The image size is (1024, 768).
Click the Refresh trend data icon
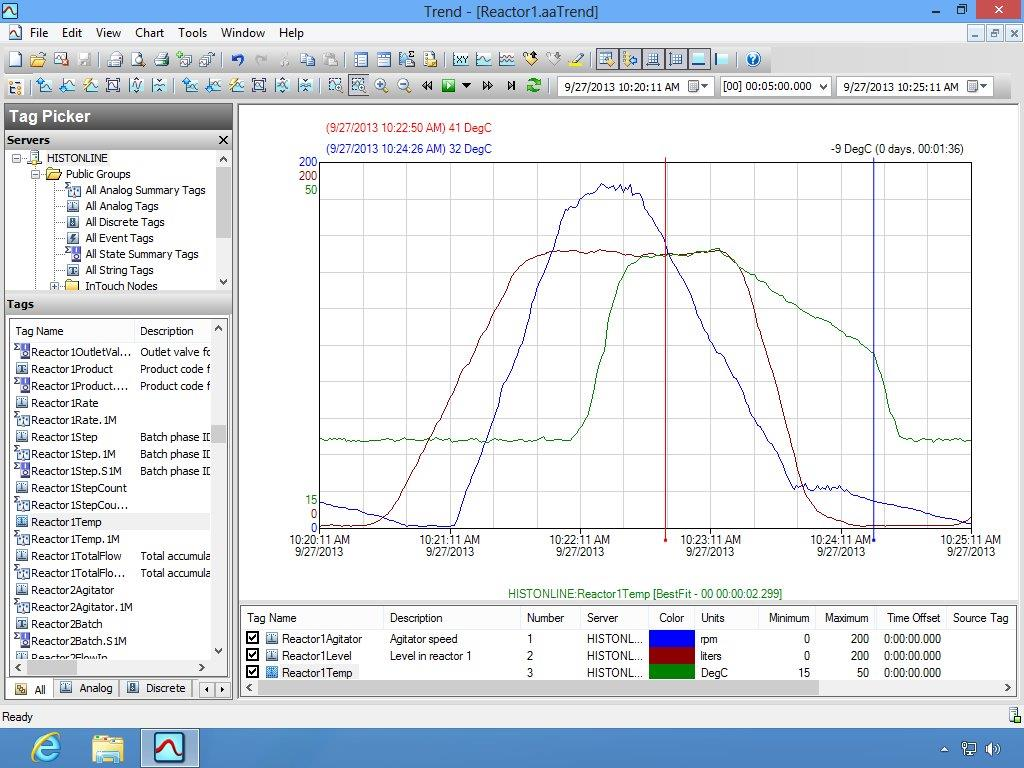(532, 86)
